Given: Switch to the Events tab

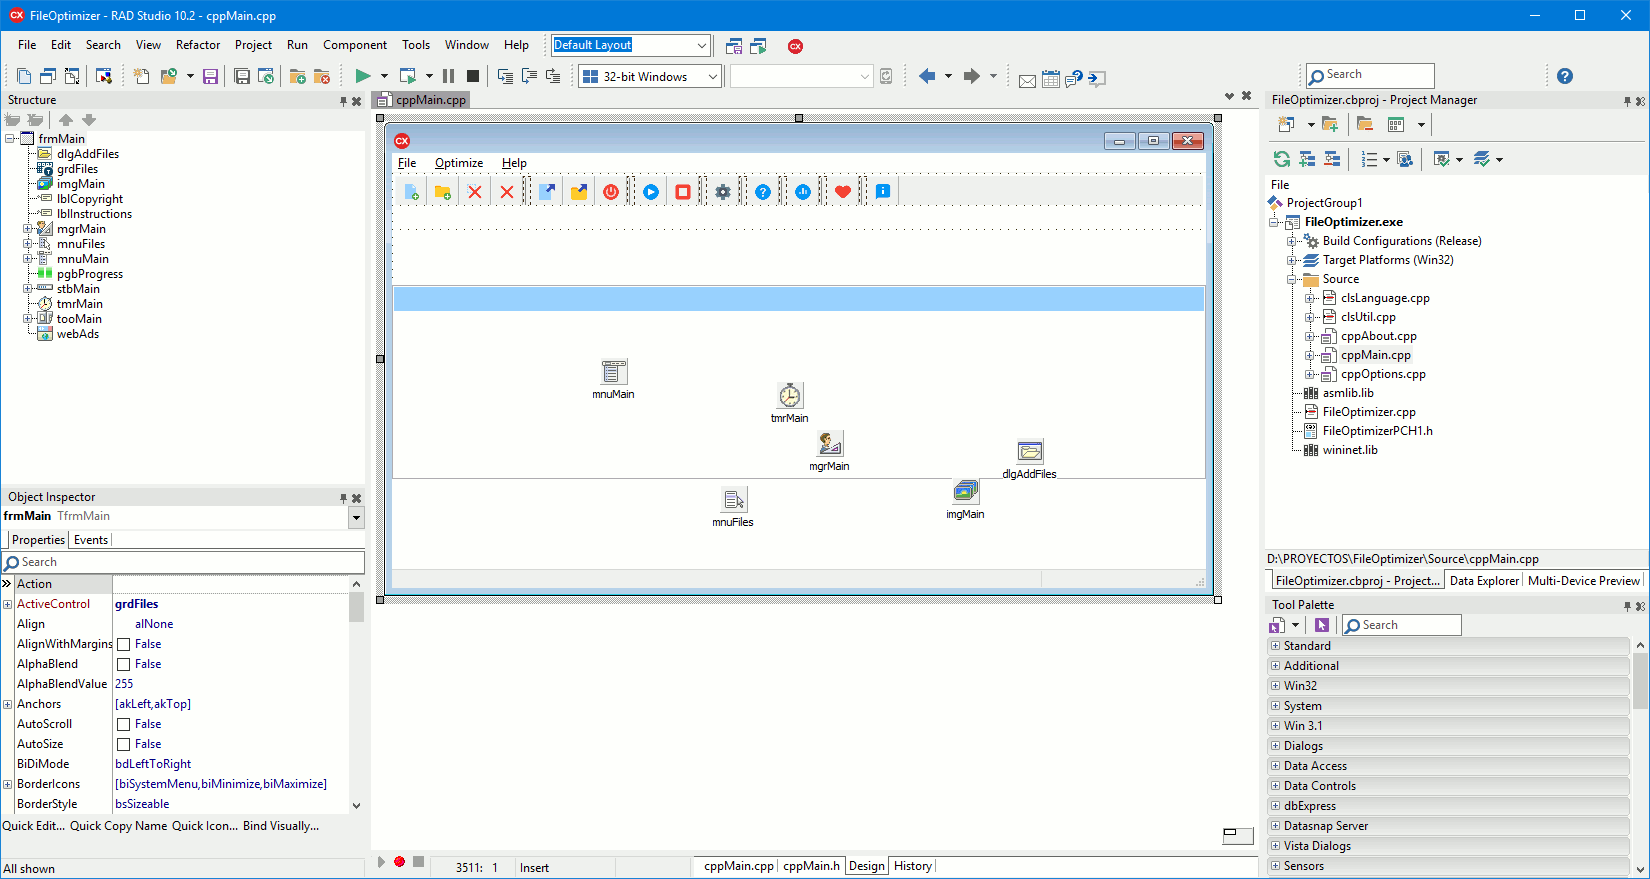Looking at the screenshot, I should 91,540.
